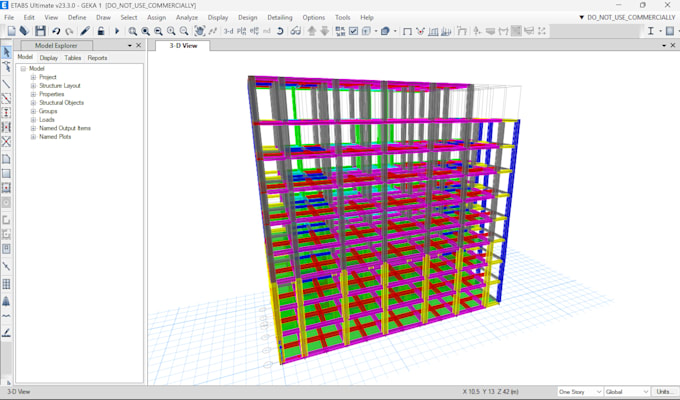Image resolution: width=680 pixels, height=400 pixels.
Task: Expand the Structure Layout node
Action: tap(33, 85)
